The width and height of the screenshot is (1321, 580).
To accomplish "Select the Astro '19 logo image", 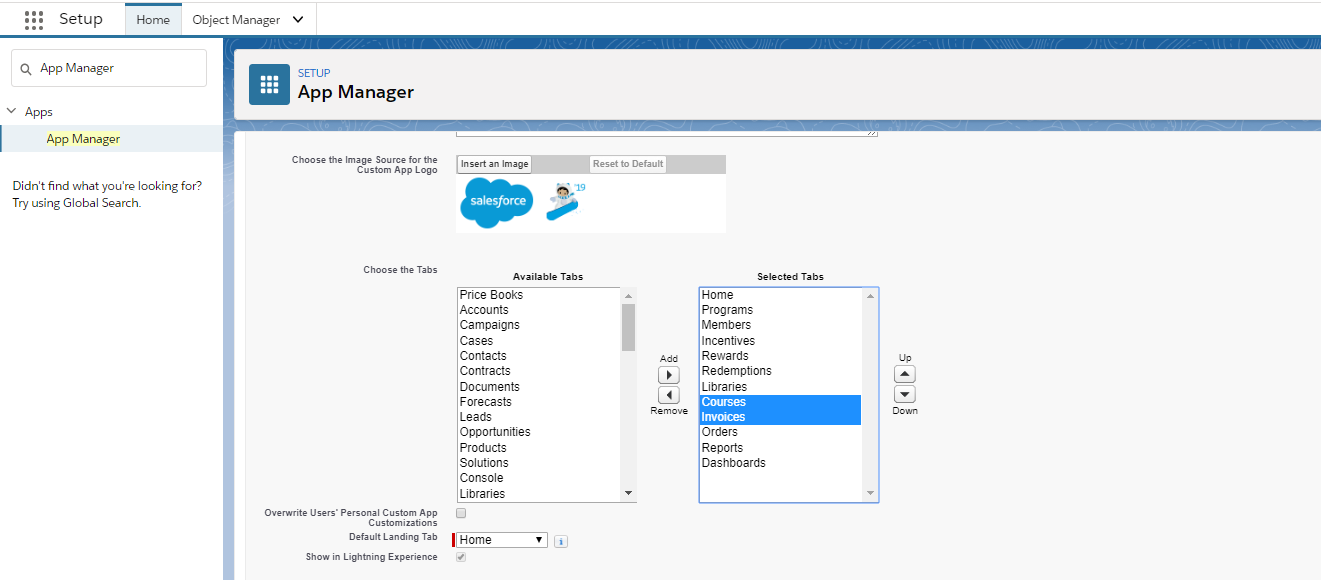I will point(566,201).
